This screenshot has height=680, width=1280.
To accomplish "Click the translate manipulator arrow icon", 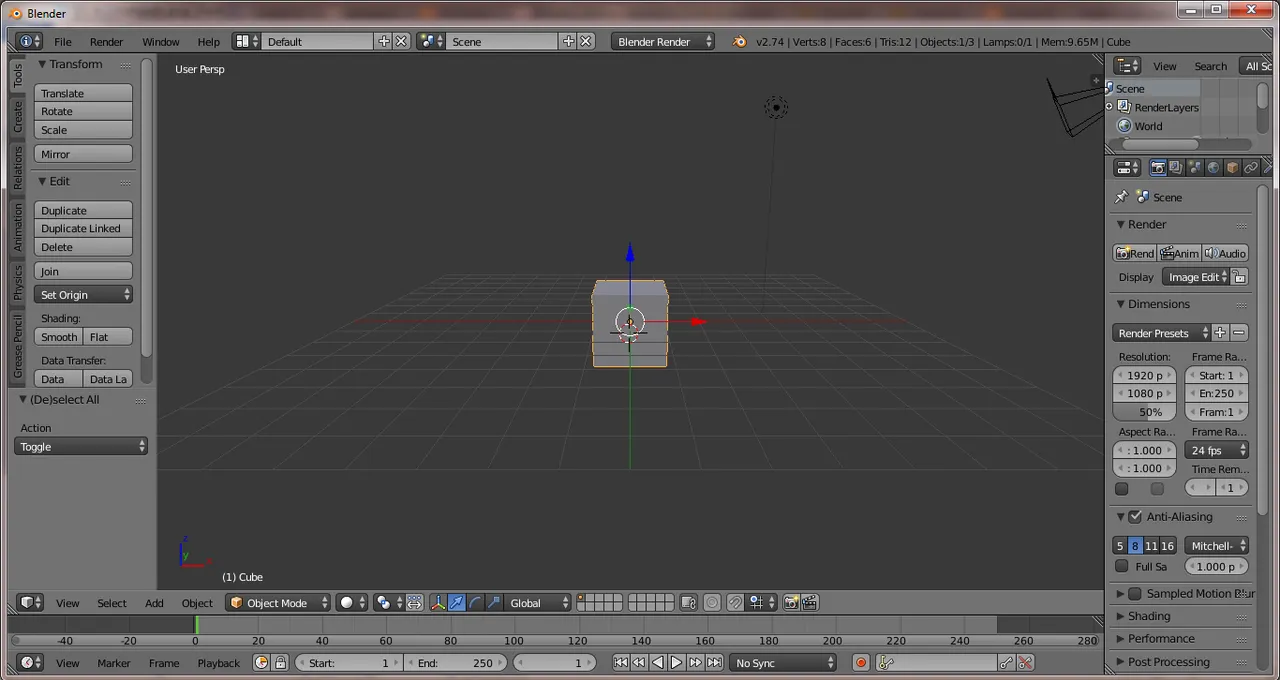I will pyautogui.click(x=456, y=603).
